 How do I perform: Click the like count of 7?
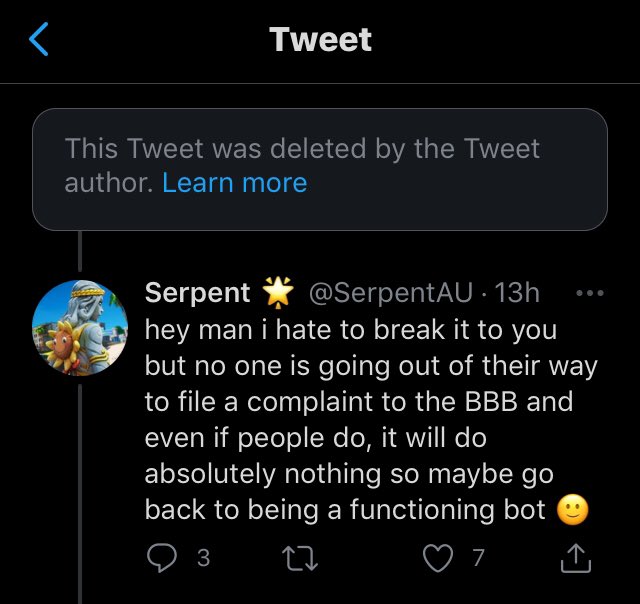coord(478,559)
